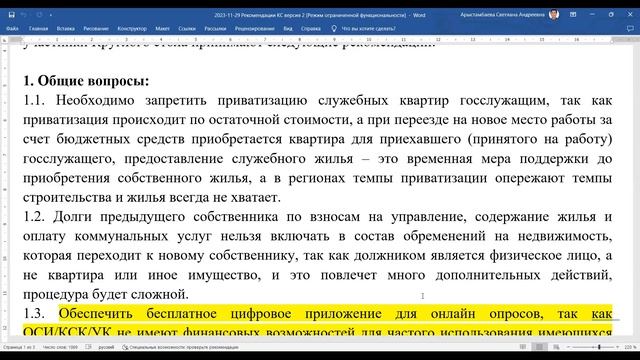Open the Справка ribbon tab
The height and width of the screenshot is (360, 640).
tap(311, 29)
